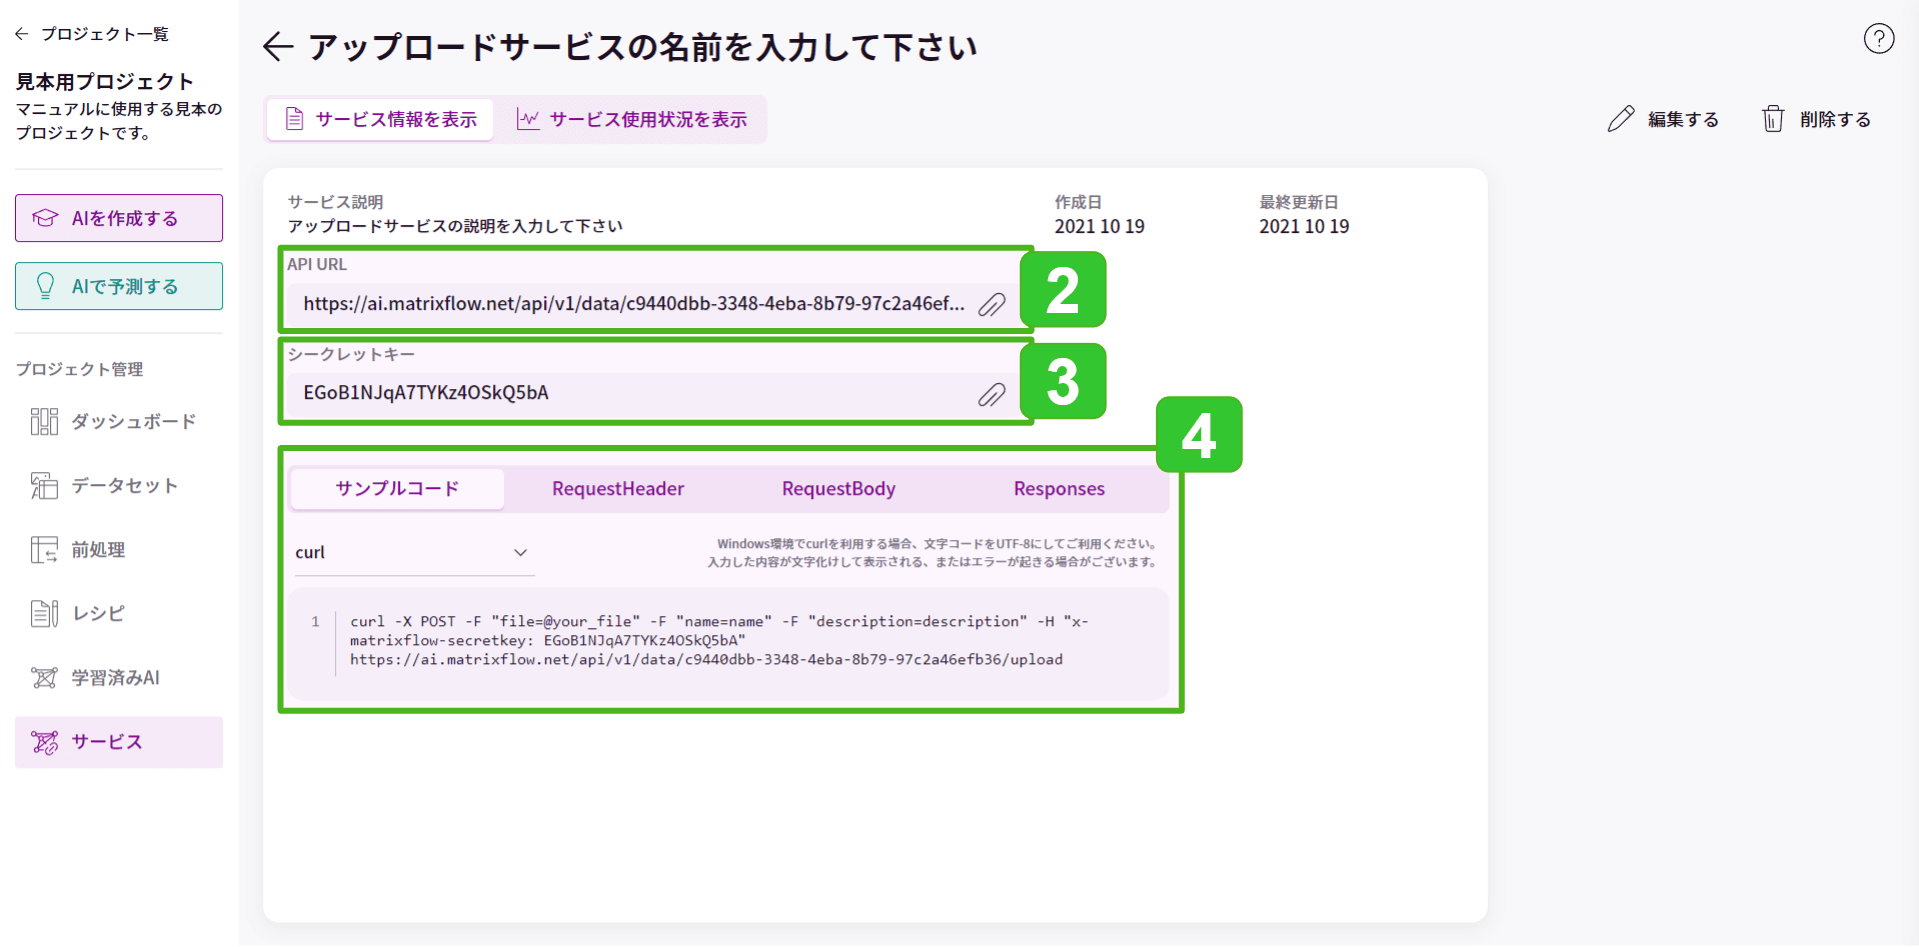This screenshot has height=947, width=1919.
Task: Click the document icon on サービス情報を表示
Action: (294, 119)
